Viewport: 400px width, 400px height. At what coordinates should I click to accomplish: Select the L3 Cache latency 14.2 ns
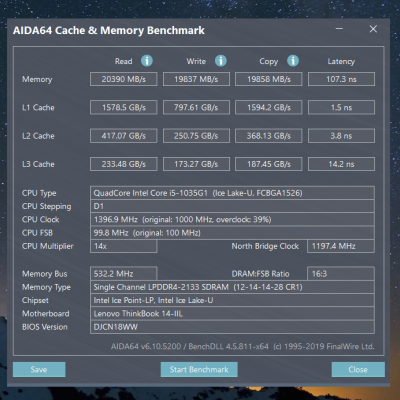[341, 164]
